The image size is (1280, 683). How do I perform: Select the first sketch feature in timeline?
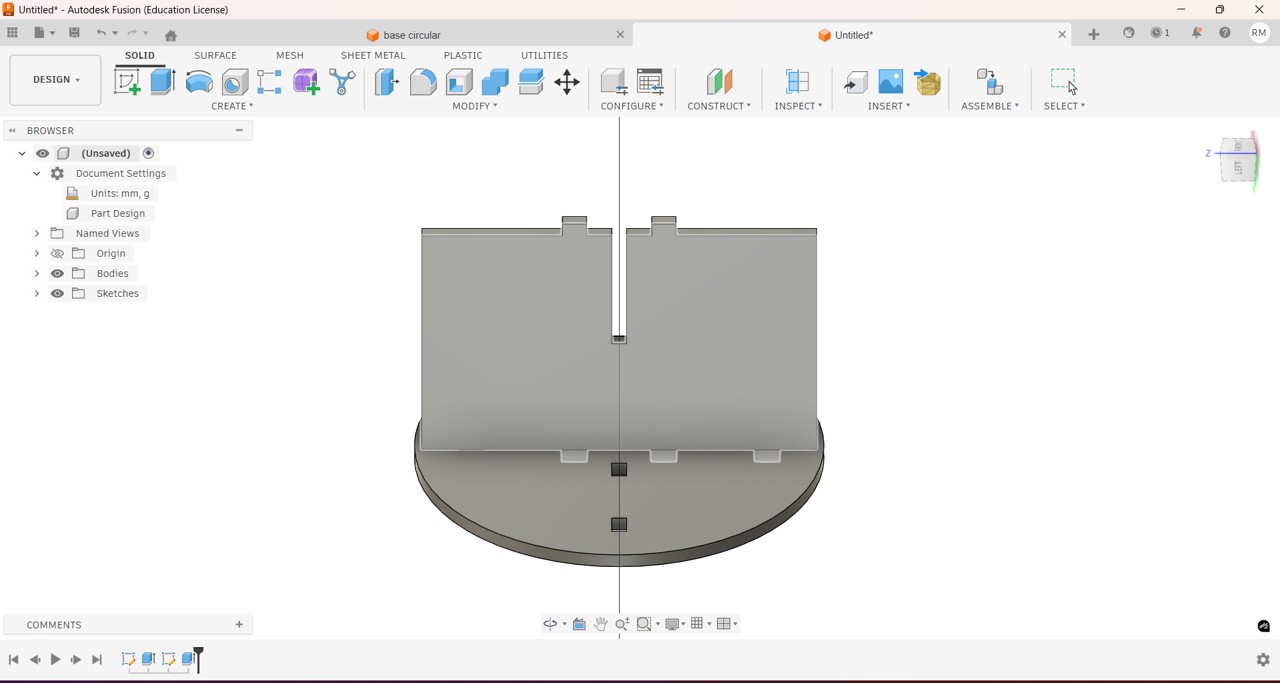[x=128, y=660]
